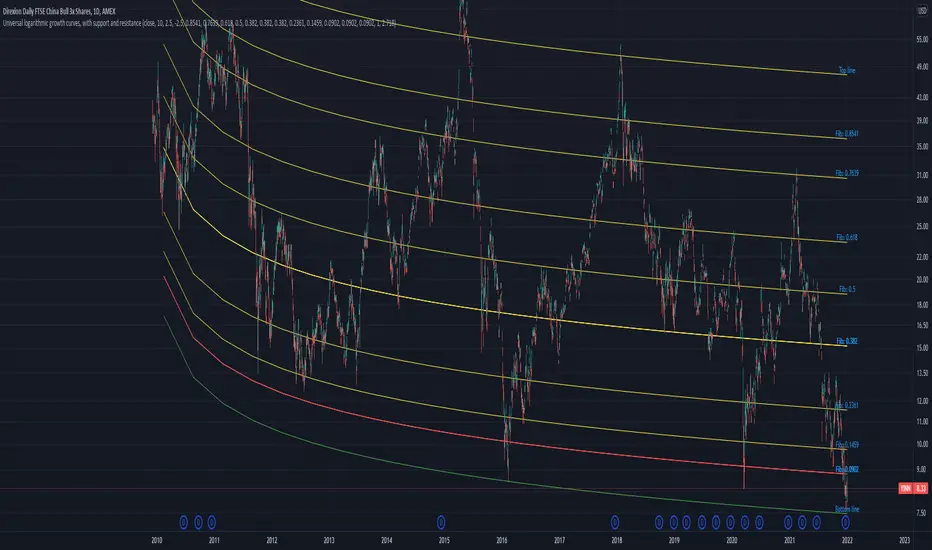The image size is (932, 550).
Task: Click the middle marker between 2010 and 2011
Action: (199, 523)
